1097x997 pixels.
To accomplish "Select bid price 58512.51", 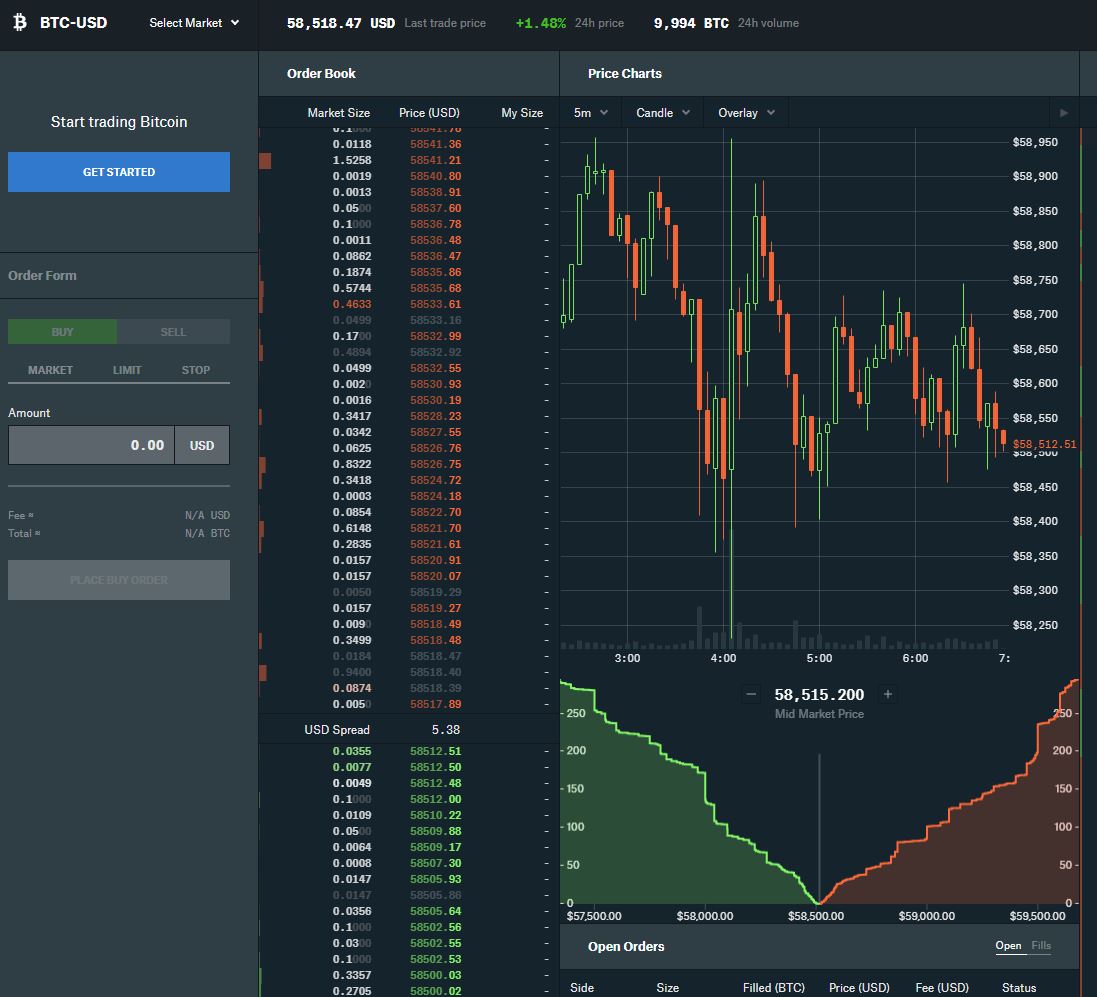I will pyautogui.click(x=435, y=751).
